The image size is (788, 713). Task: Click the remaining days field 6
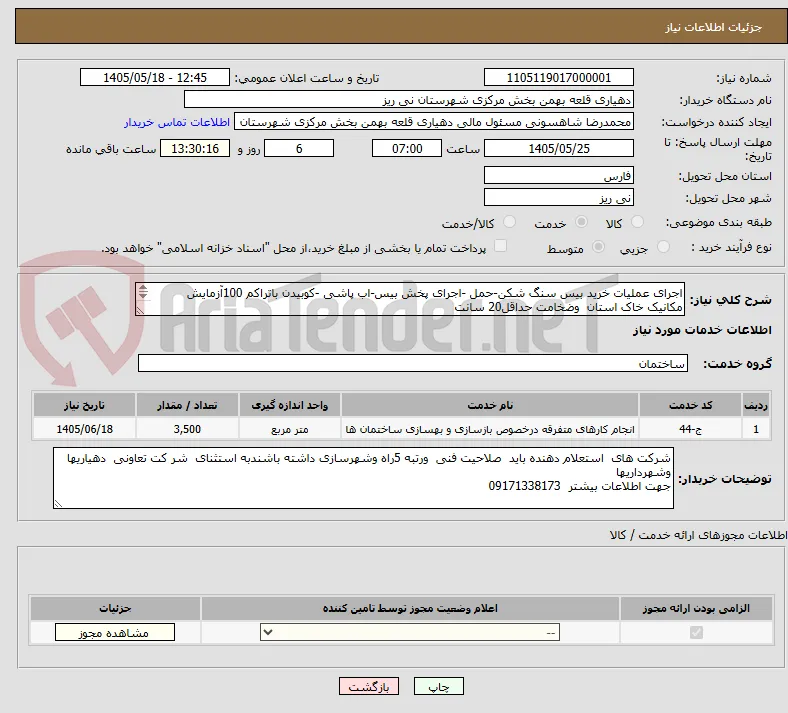(x=299, y=149)
